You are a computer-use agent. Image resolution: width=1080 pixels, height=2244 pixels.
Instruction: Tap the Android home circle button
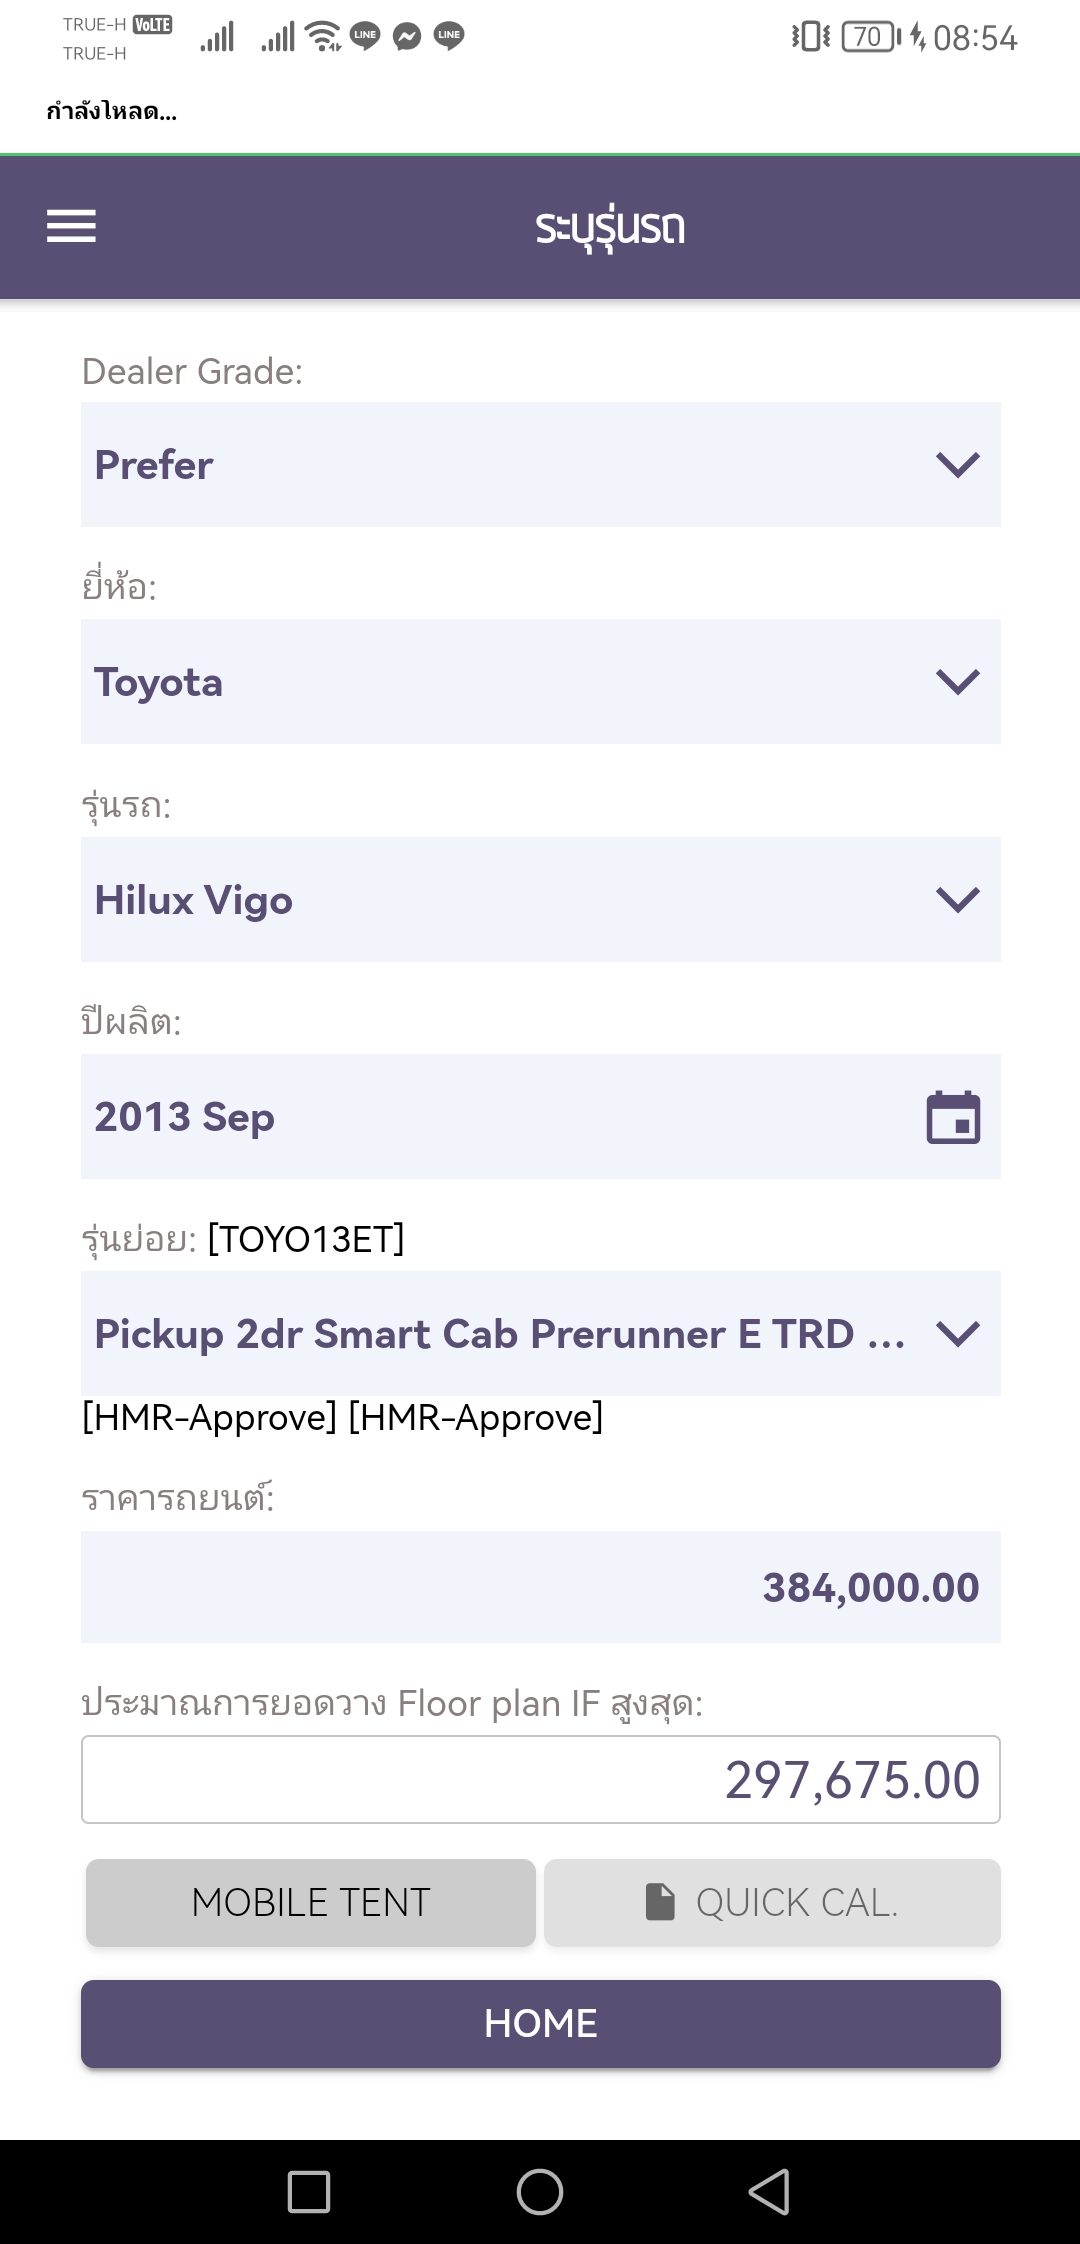pos(540,2192)
